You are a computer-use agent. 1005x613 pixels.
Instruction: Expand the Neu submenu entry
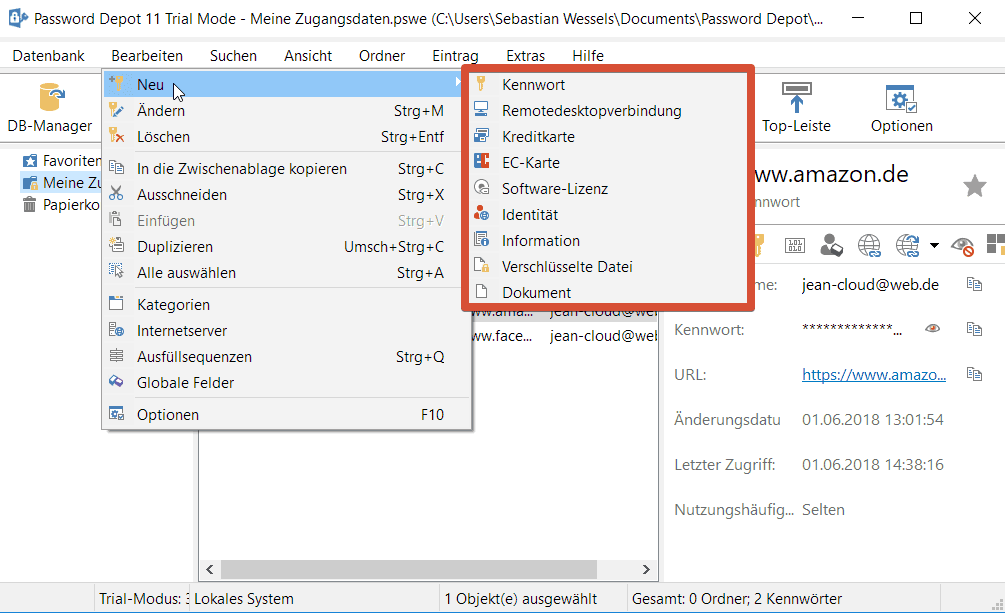coord(283,84)
